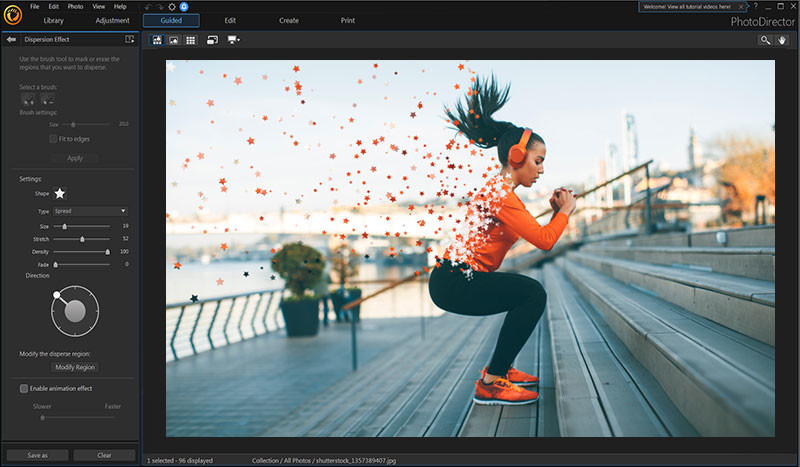Click the undo arrow icon

(148, 7)
